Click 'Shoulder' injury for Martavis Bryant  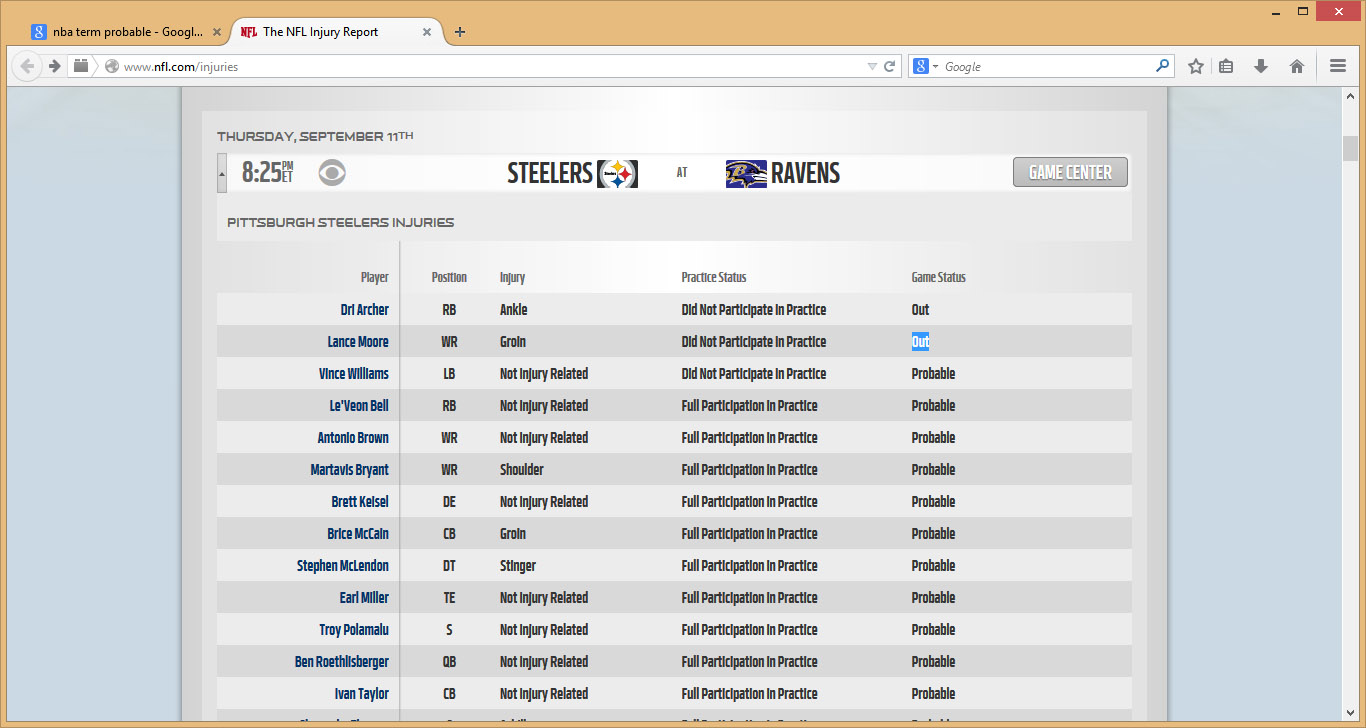point(522,470)
